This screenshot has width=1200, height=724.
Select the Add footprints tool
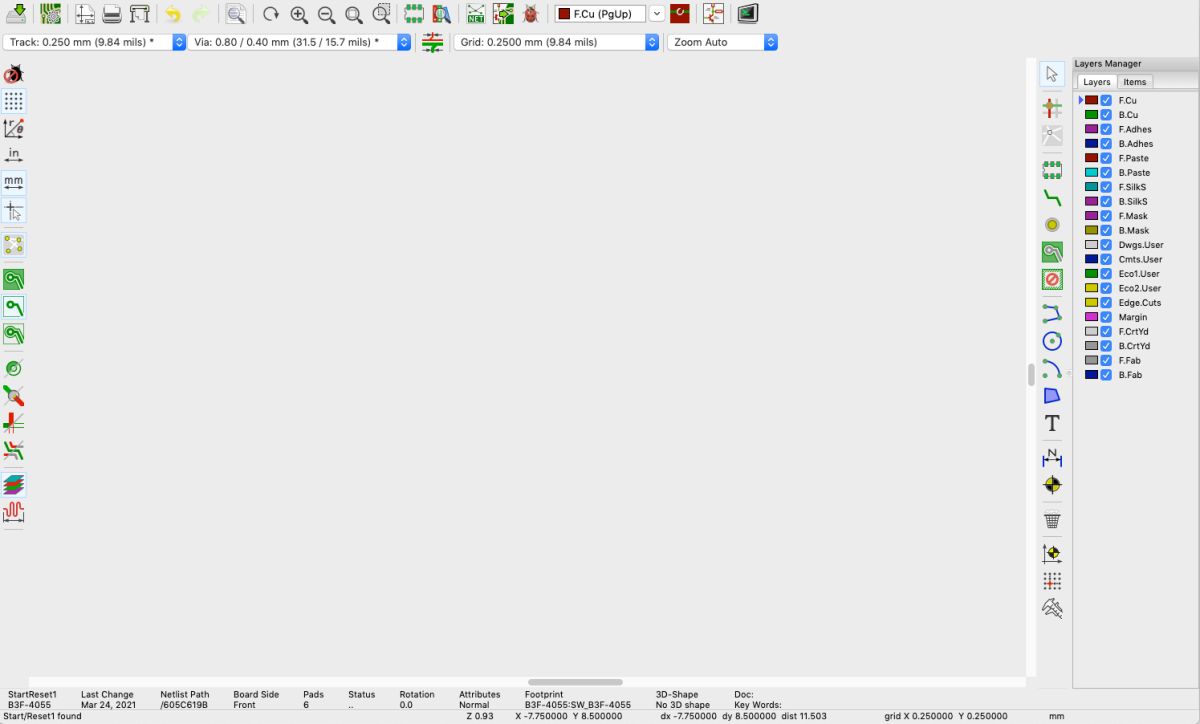[1052, 169]
